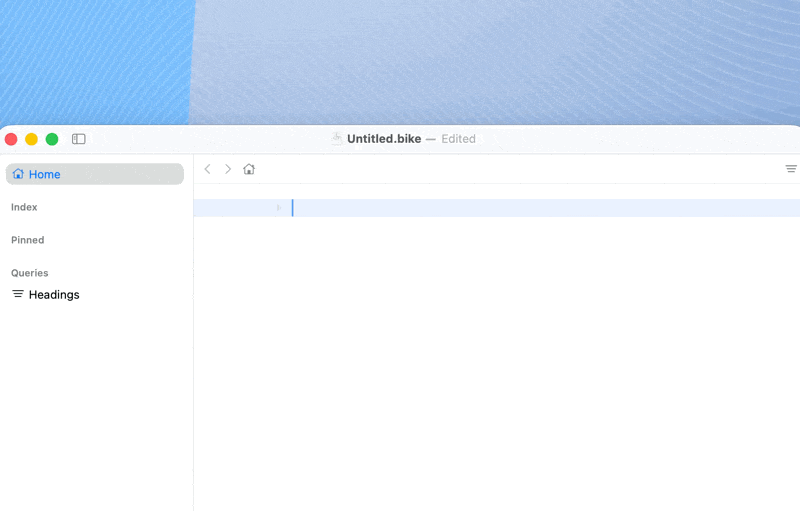This screenshot has width=800, height=511.
Task: Minimize the window with the yellow button
Action: (32, 139)
